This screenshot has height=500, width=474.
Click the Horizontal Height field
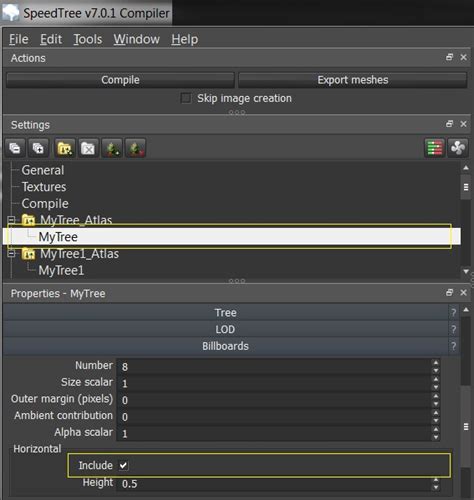pyautogui.click(x=274, y=484)
